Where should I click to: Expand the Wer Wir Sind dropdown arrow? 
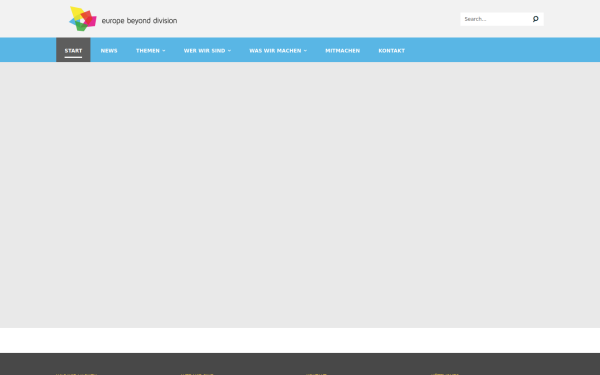(x=229, y=51)
